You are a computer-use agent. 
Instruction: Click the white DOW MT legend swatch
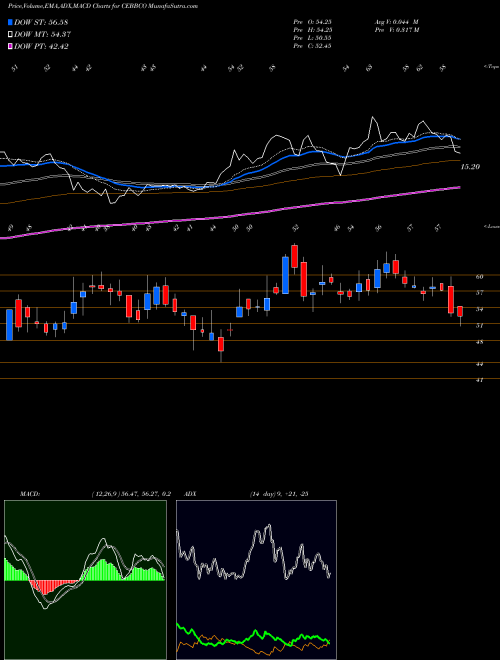click(x=10, y=35)
